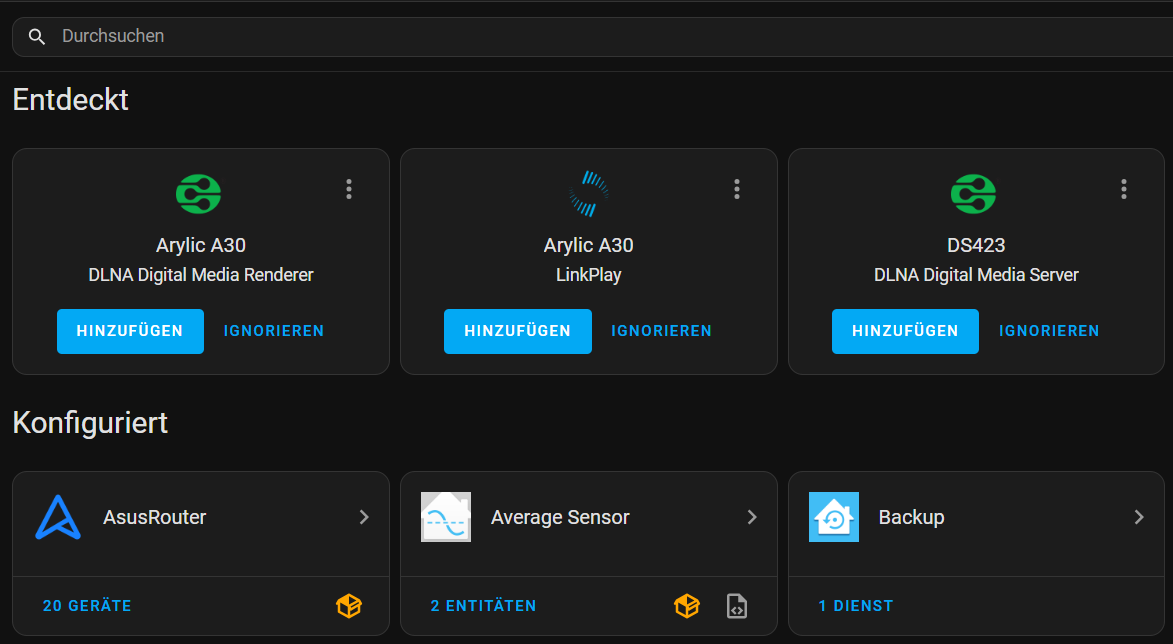This screenshot has width=1173, height=644.
Task: Click the AsusRouter title text
Action: [155, 517]
